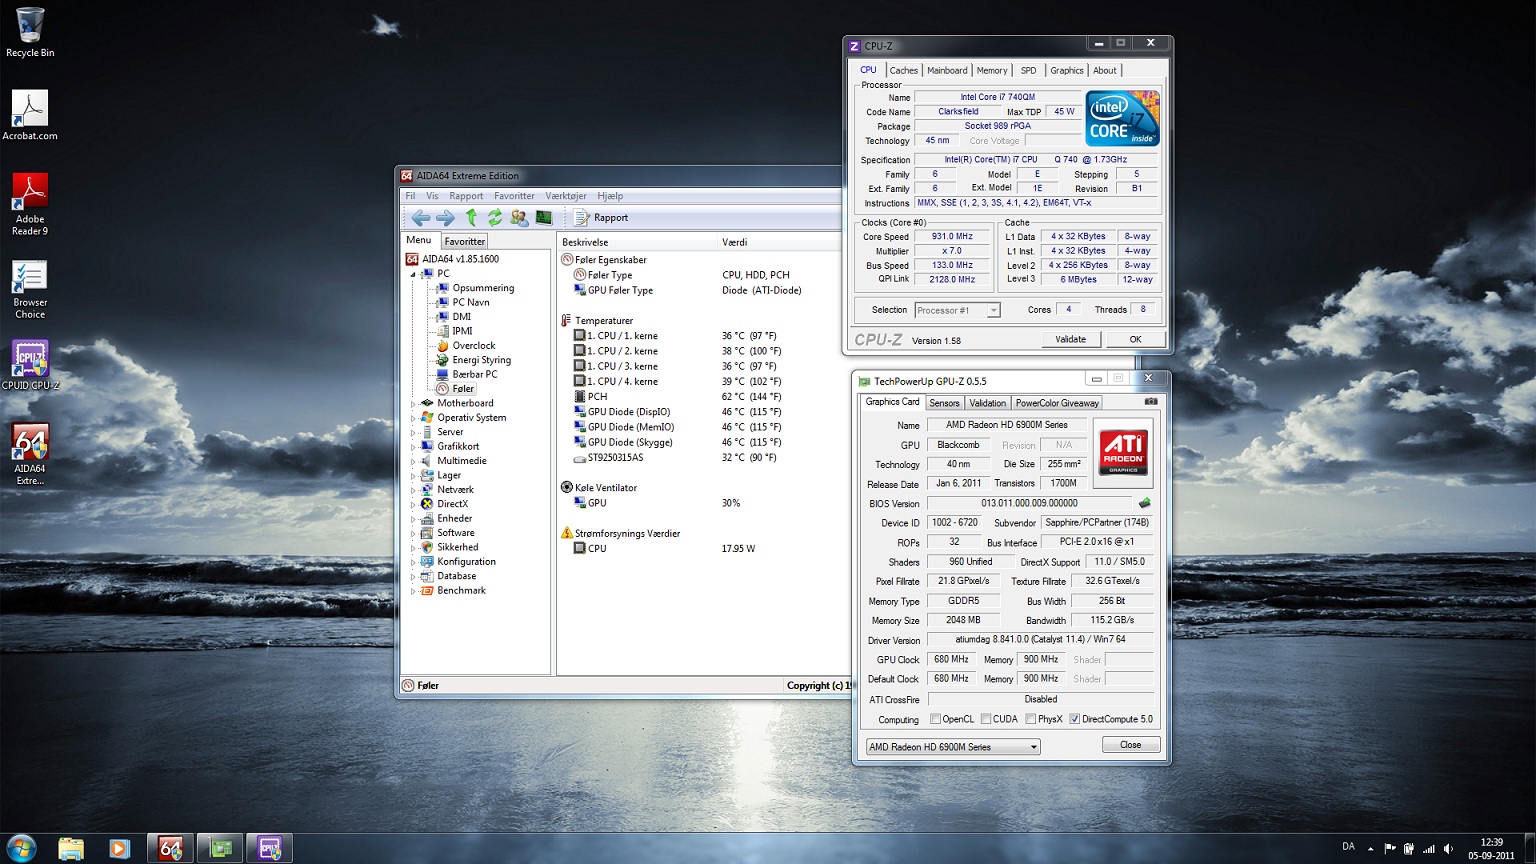Click the Action Center flag tray icon
Screen dimensions: 1536x864
click(x=1389, y=849)
